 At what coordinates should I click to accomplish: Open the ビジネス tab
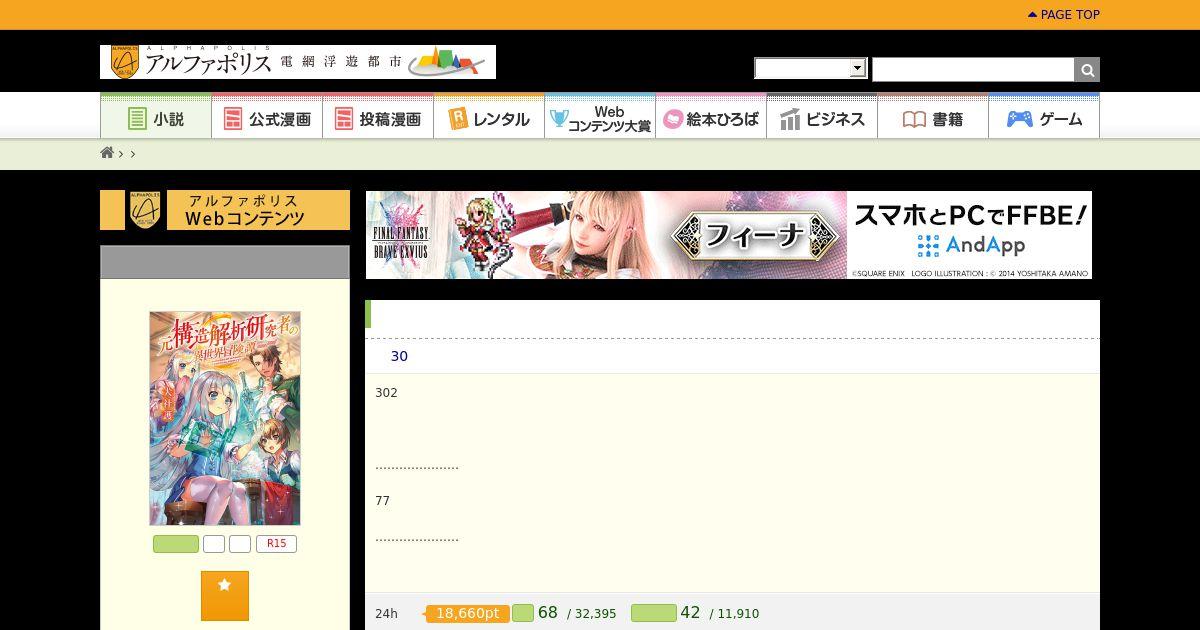(822, 118)
